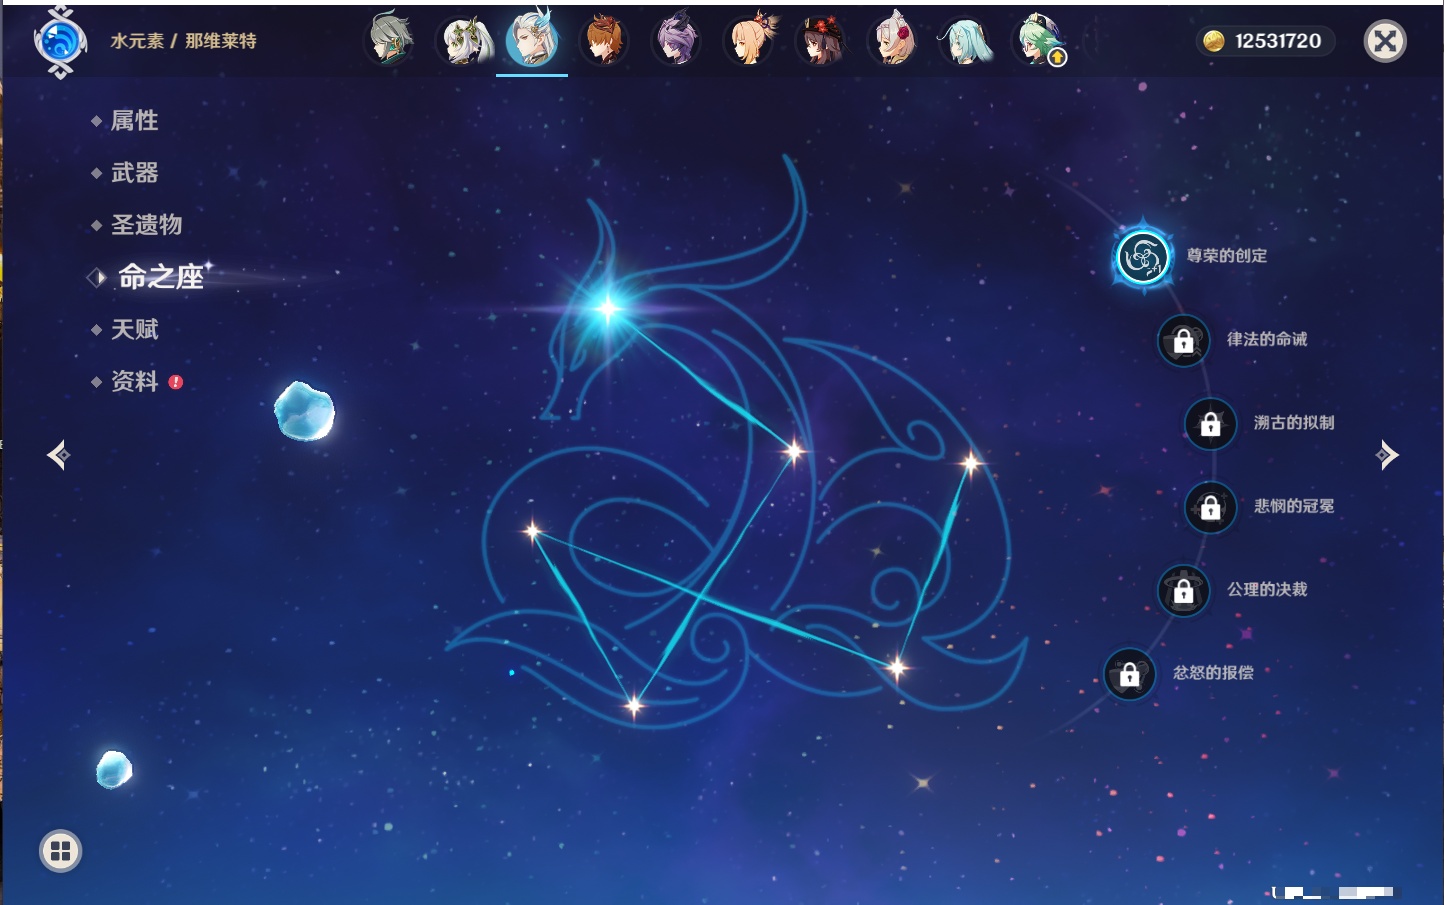Image resolution: width=1444 pixels, height=905 pixels.
Task: Open the unlocked 尊荣的创定 constellation node
Action: (1142, 257)
